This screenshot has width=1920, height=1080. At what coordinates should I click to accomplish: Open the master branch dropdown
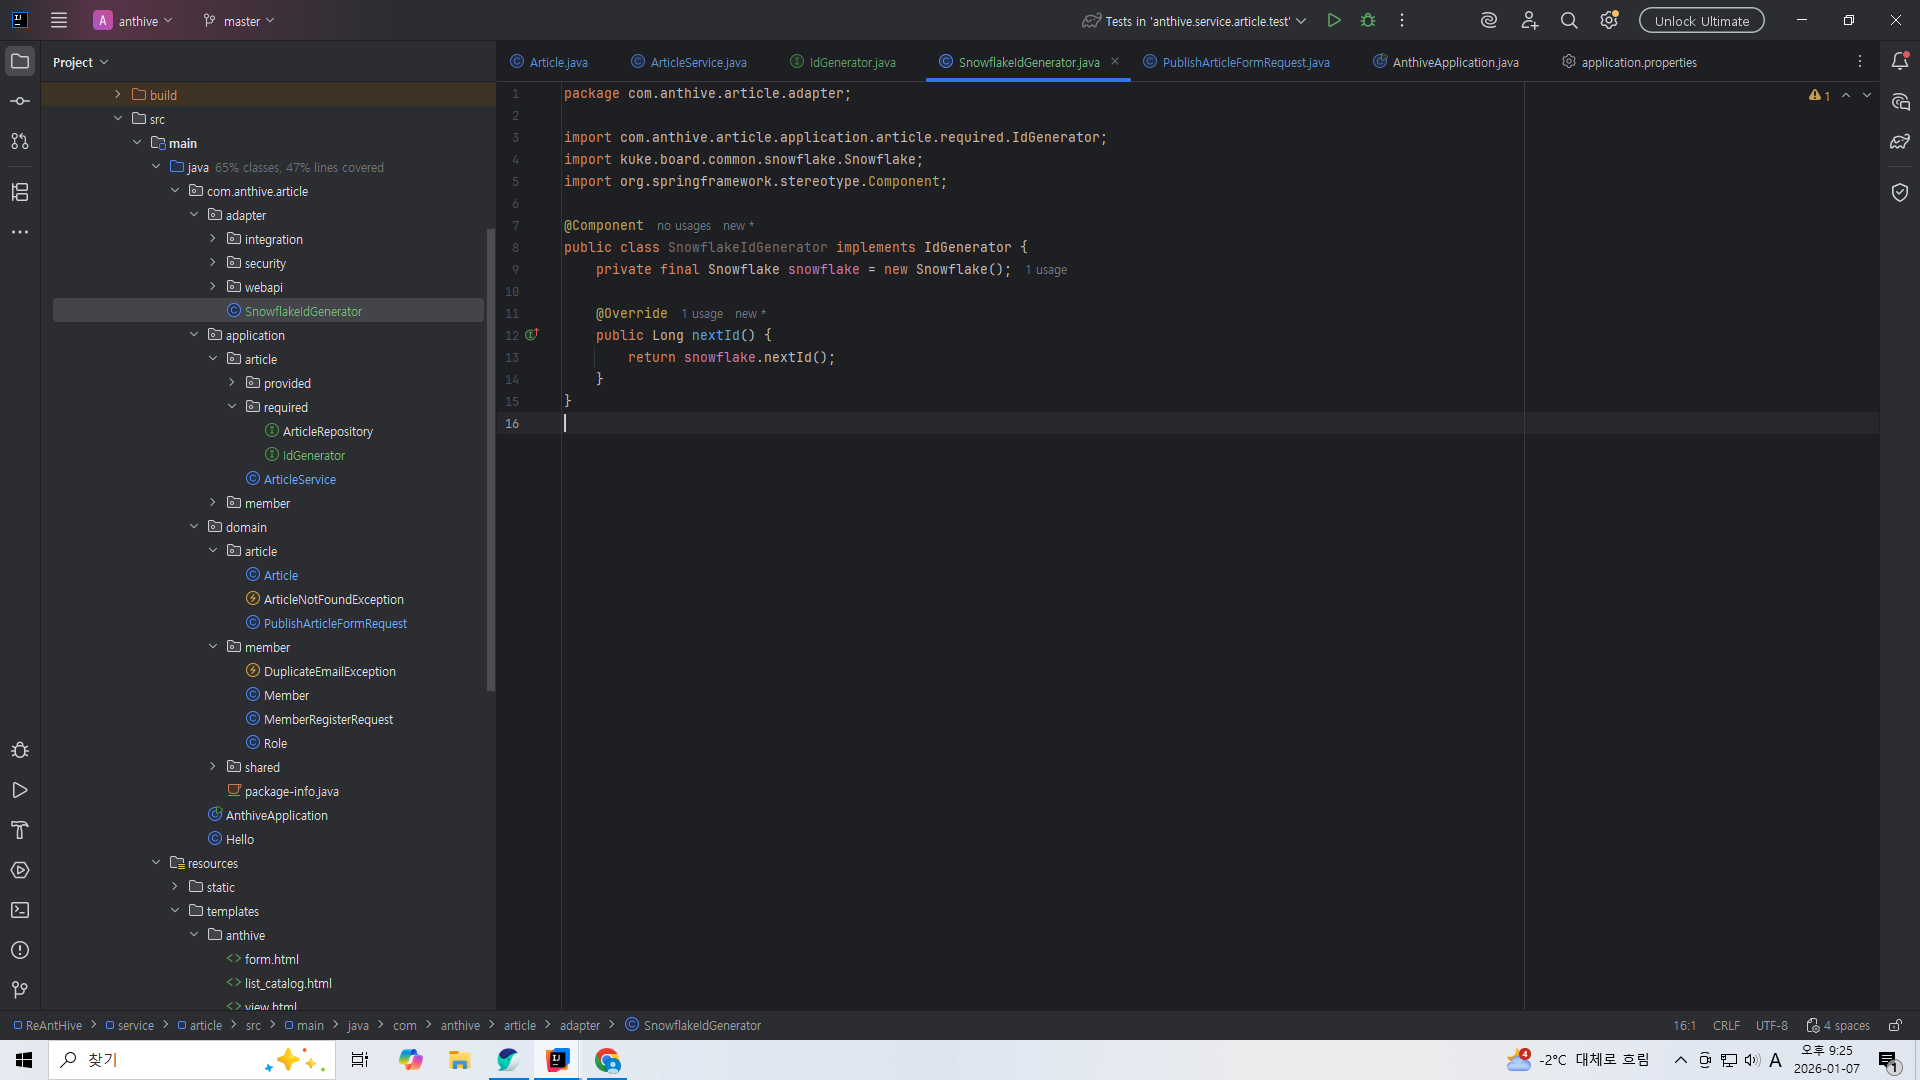click(x=239, y=21)
